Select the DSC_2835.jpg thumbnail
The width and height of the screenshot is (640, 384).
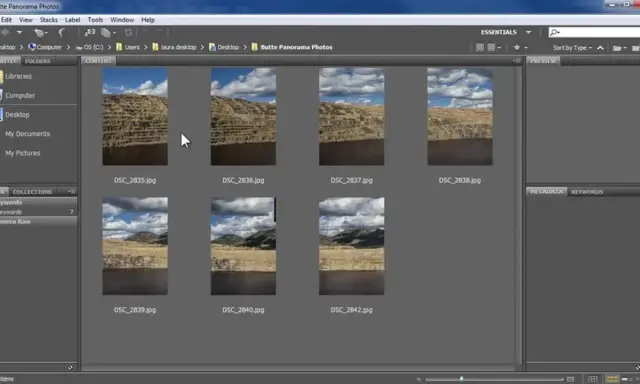coord(135,117)
